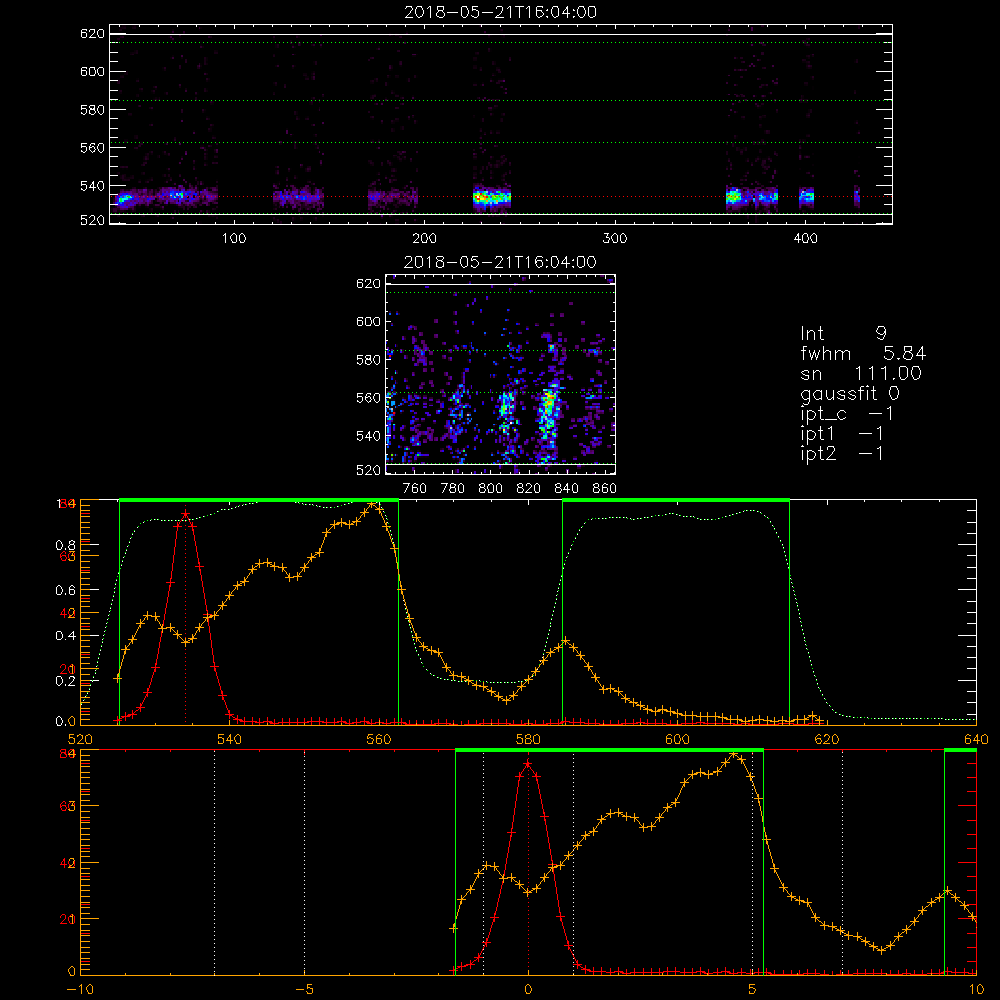1000x1000 pixels.
Task: Click the 'sn 111.00' readout text
Action: pos(861,373)
